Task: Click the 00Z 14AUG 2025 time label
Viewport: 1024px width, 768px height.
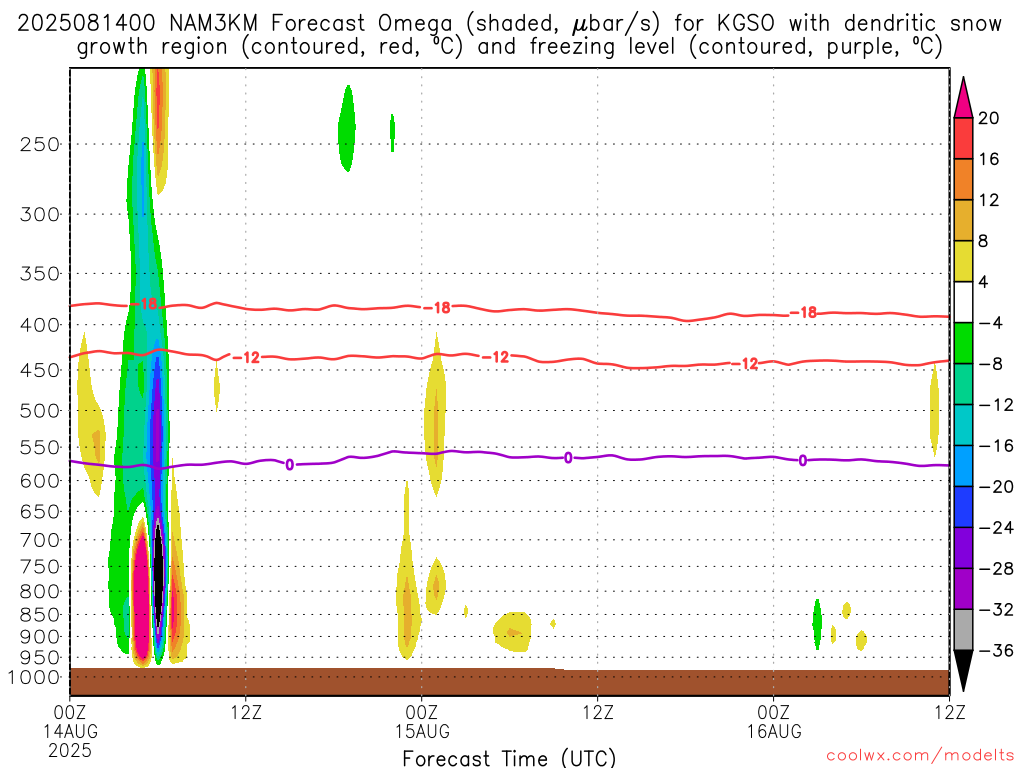Action: pyautogui.click(x=70, y=731)
